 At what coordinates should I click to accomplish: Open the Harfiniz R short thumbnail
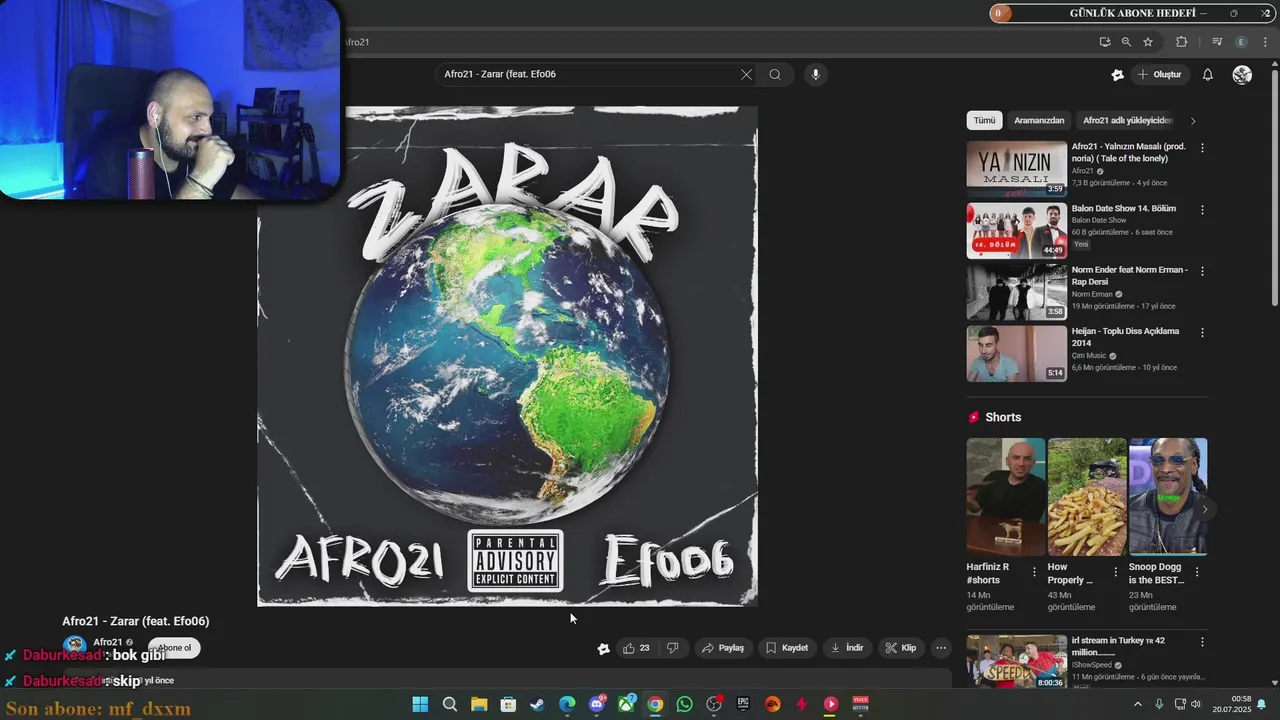tap(1005, 496)
